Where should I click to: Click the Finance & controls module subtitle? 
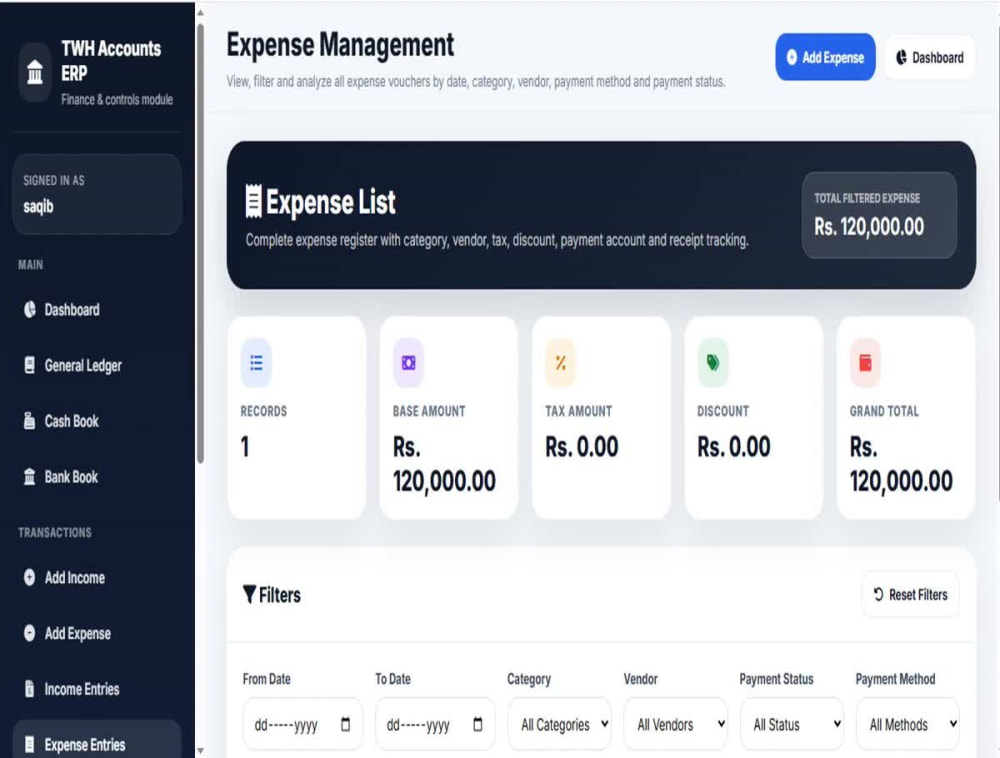[x=117, y=99]
